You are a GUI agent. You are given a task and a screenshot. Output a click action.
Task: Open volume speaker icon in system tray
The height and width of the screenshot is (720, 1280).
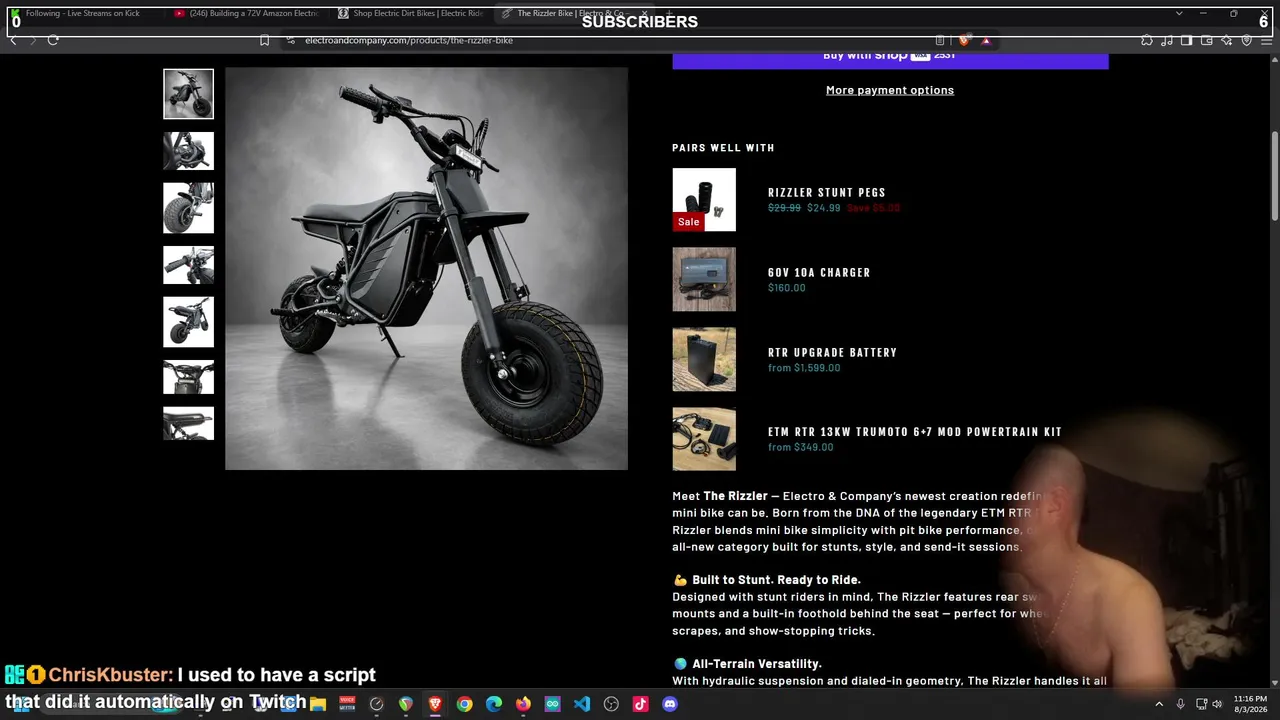[1217, 704]
